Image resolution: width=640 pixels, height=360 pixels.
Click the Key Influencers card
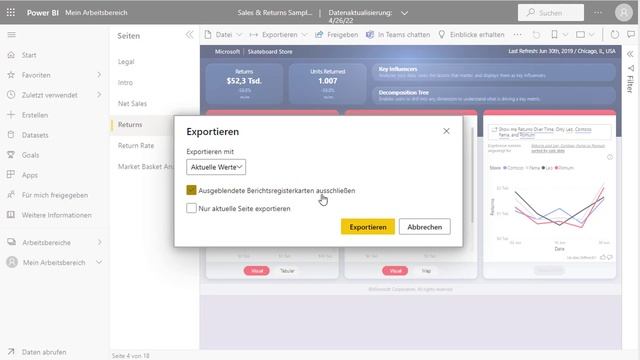(x=494, y=72)
